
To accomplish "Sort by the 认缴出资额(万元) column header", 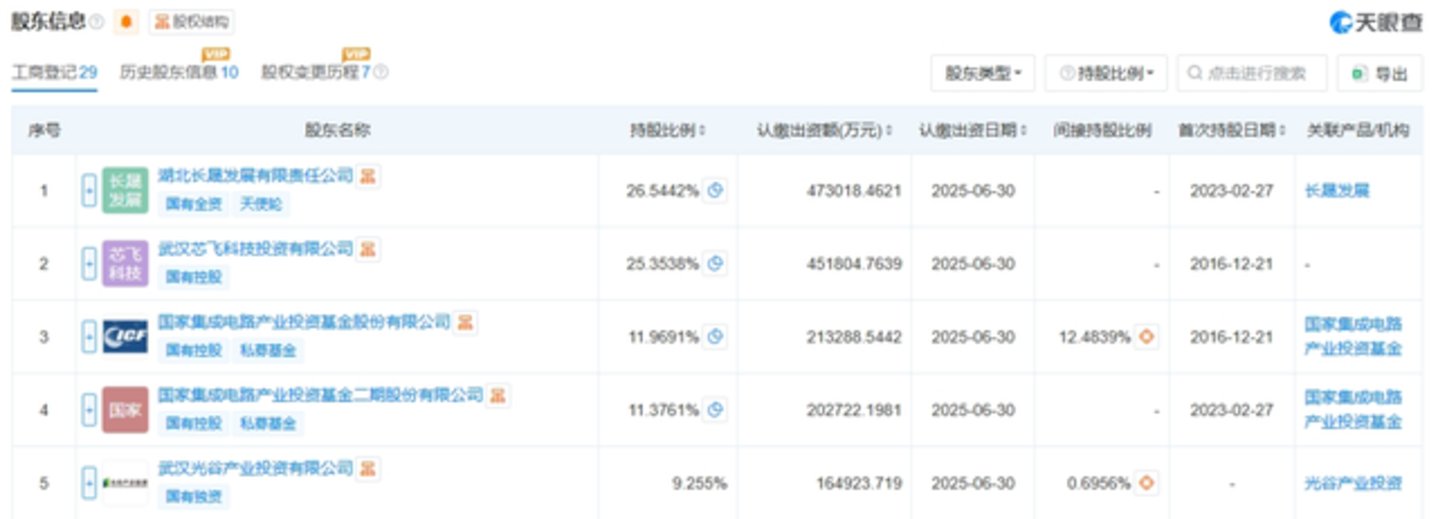I will 824,130.
